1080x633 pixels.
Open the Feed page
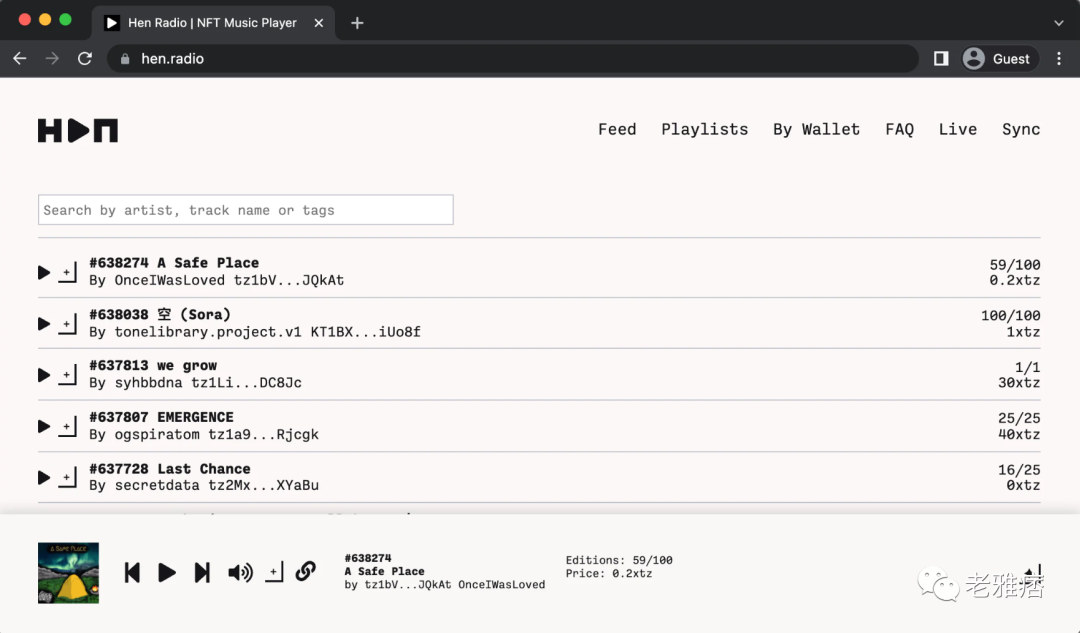tap(617, 129)
